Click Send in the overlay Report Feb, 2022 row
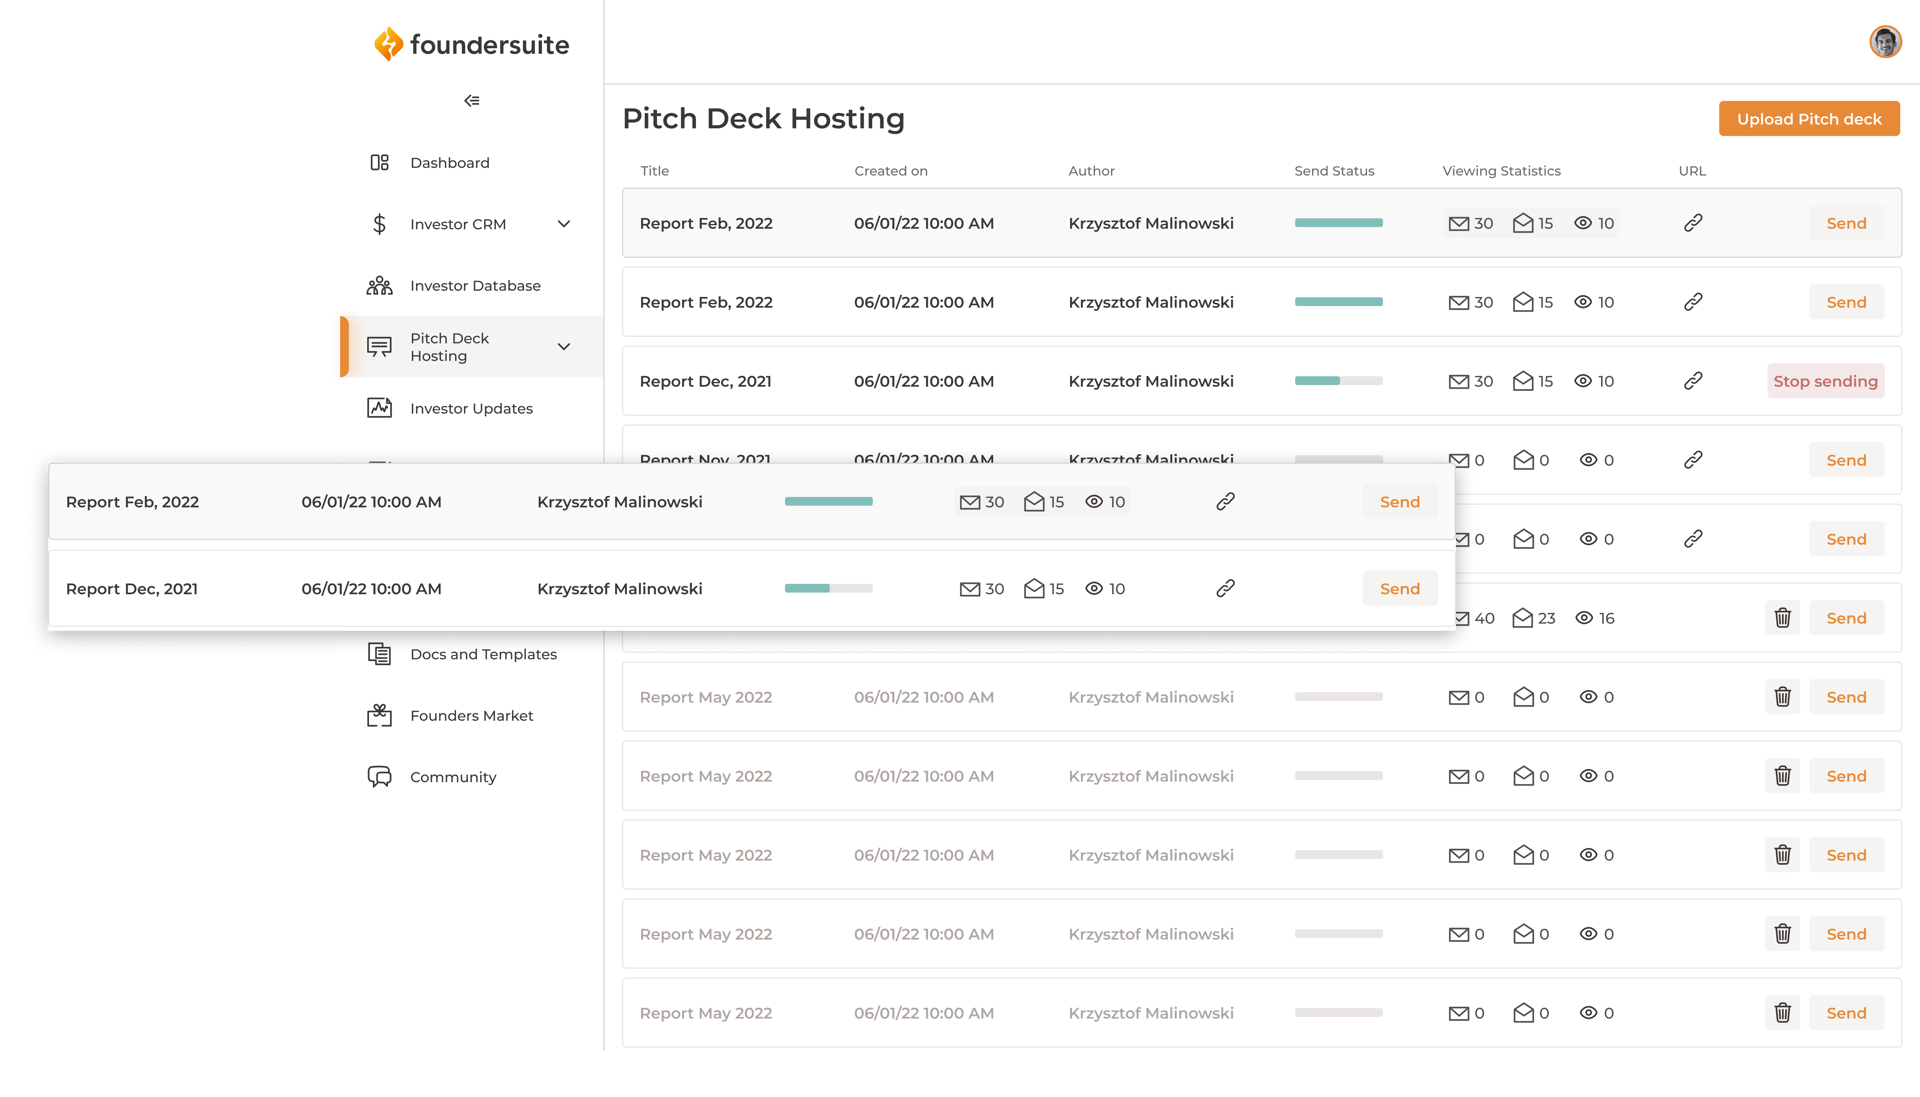 1399,502
